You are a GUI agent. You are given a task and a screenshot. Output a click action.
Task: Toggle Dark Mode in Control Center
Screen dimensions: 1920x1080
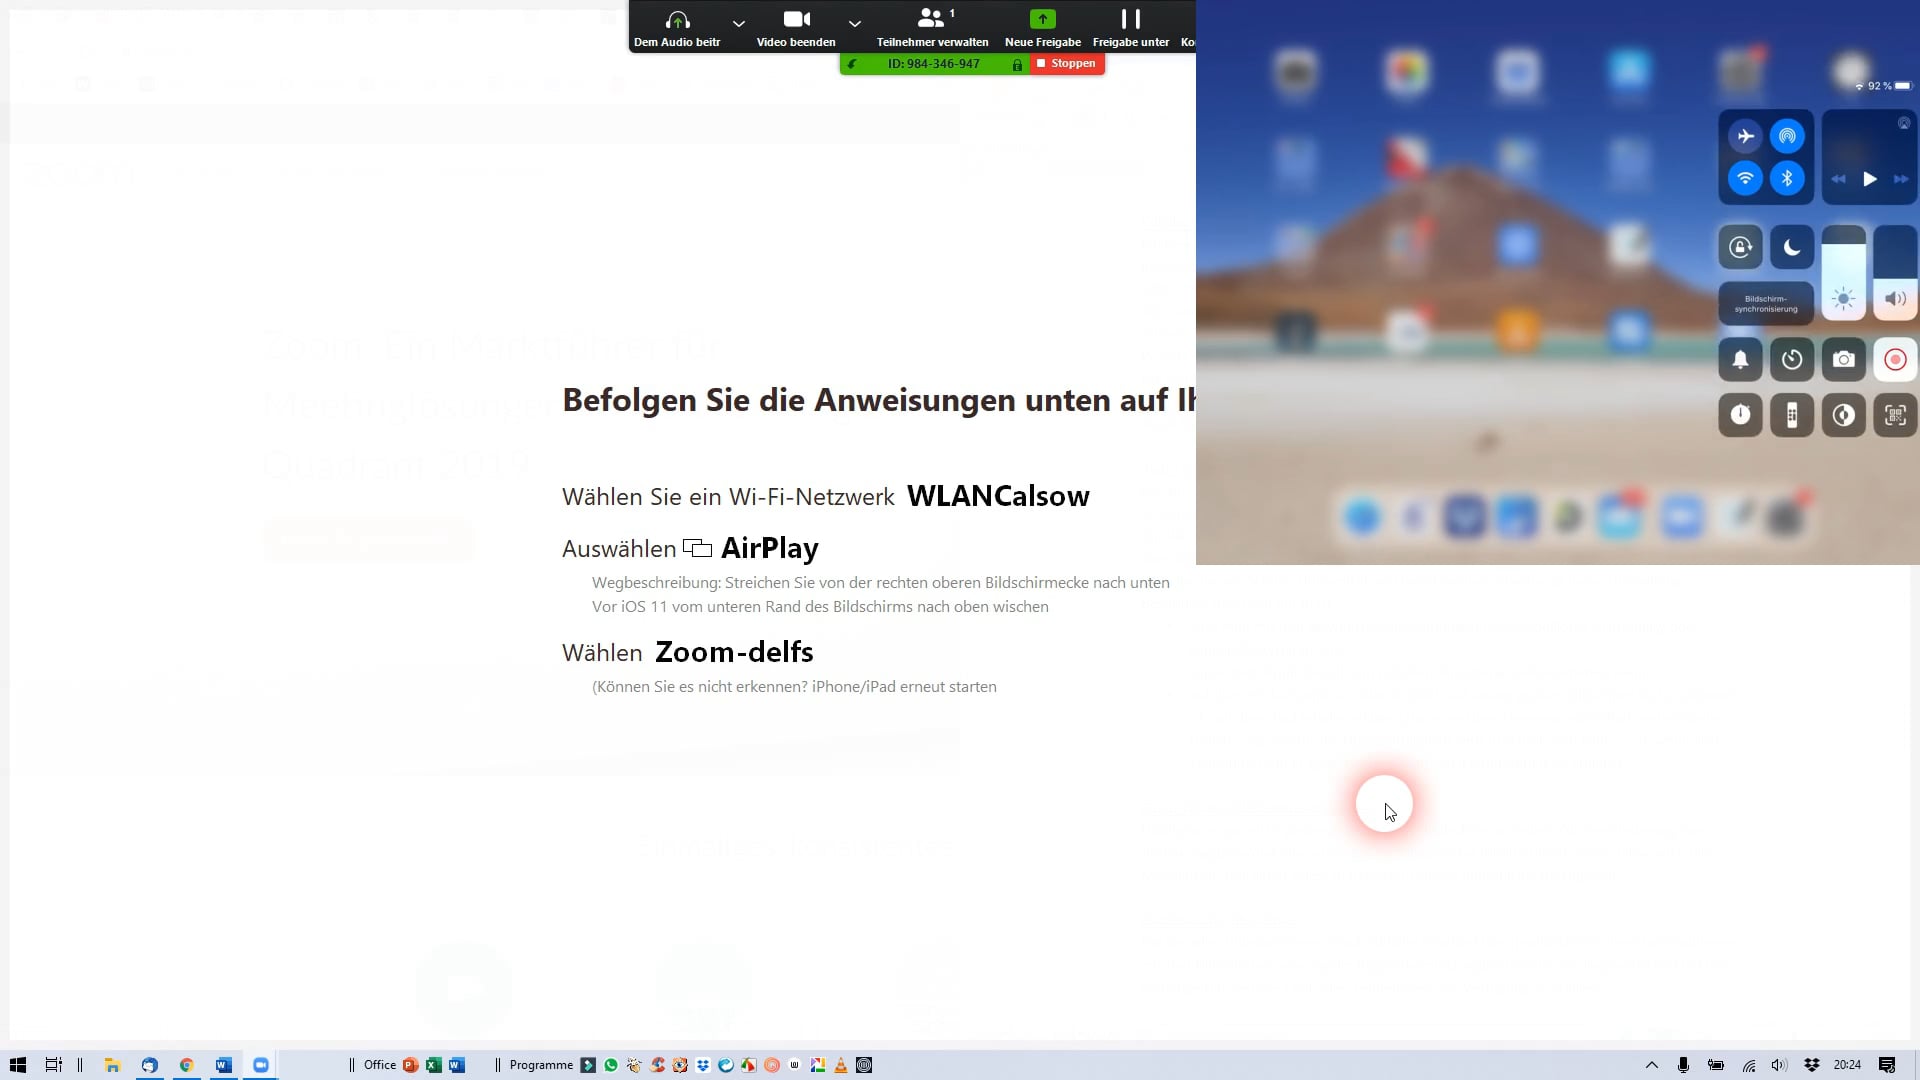(x=1844, y=415)
